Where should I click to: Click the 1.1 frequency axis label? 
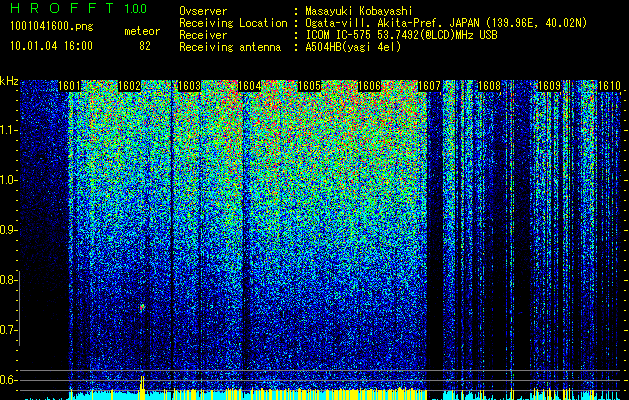[x=8, y=130]
